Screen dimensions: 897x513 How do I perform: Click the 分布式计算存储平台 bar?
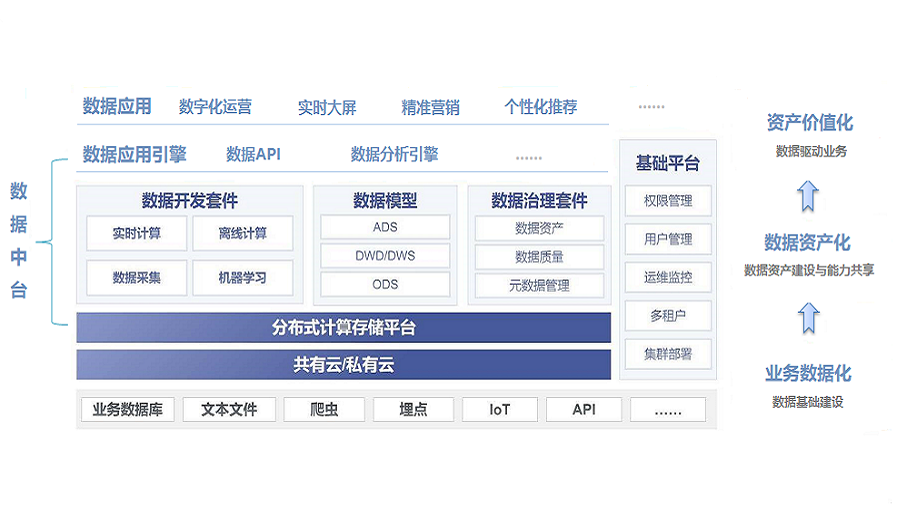(343, 327)
